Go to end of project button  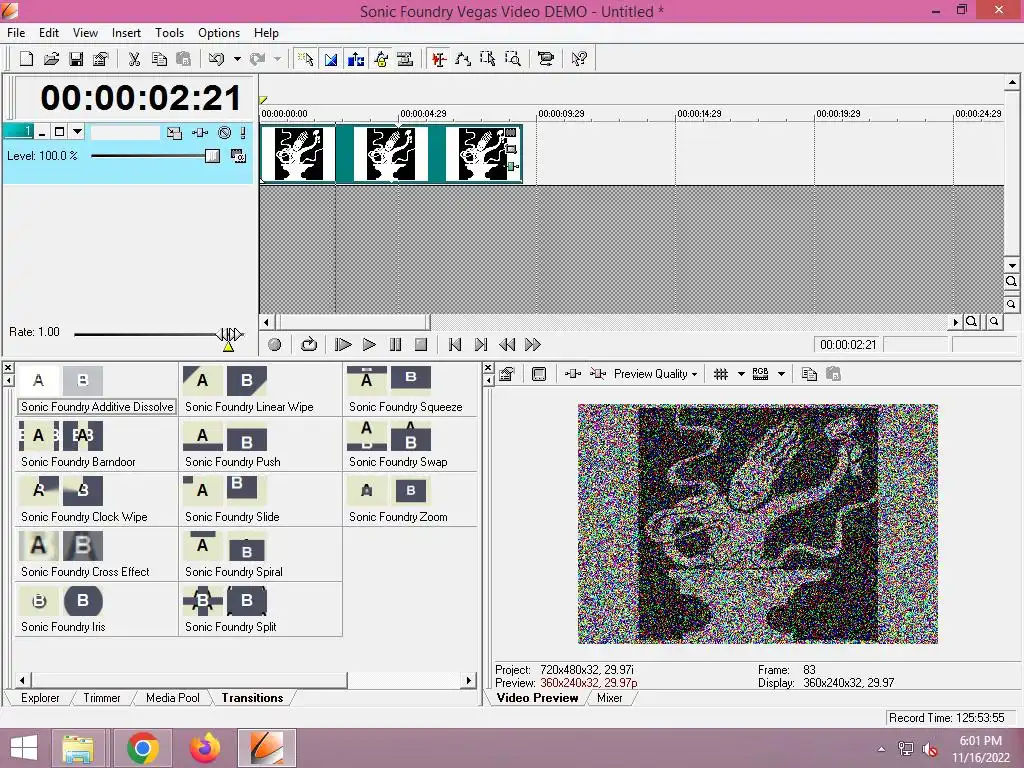coord(481,344)
